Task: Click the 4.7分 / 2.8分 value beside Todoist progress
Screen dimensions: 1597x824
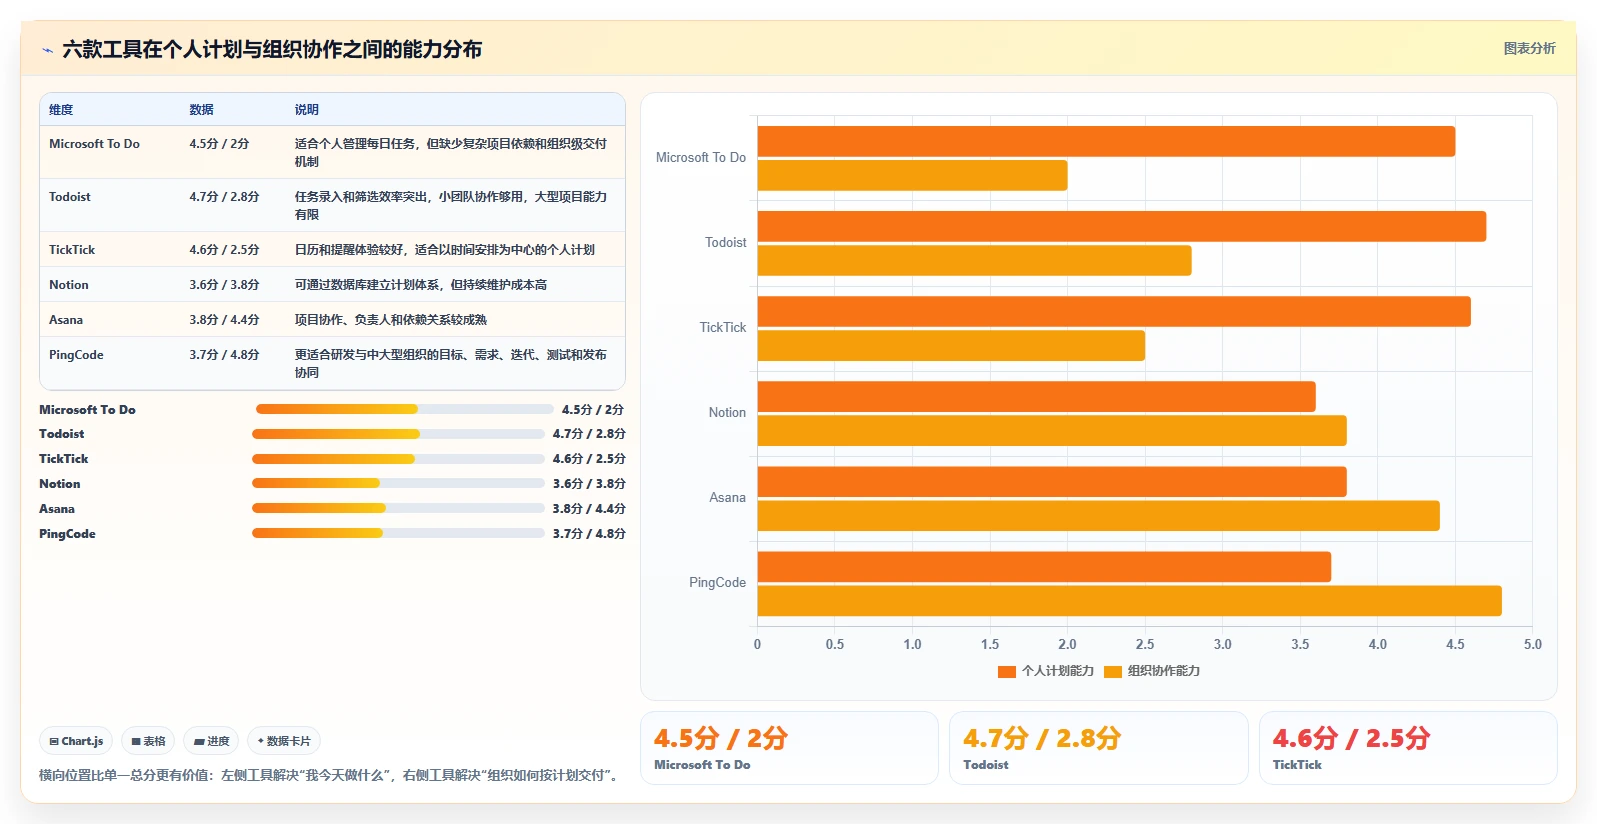Action: pos(589,434)
